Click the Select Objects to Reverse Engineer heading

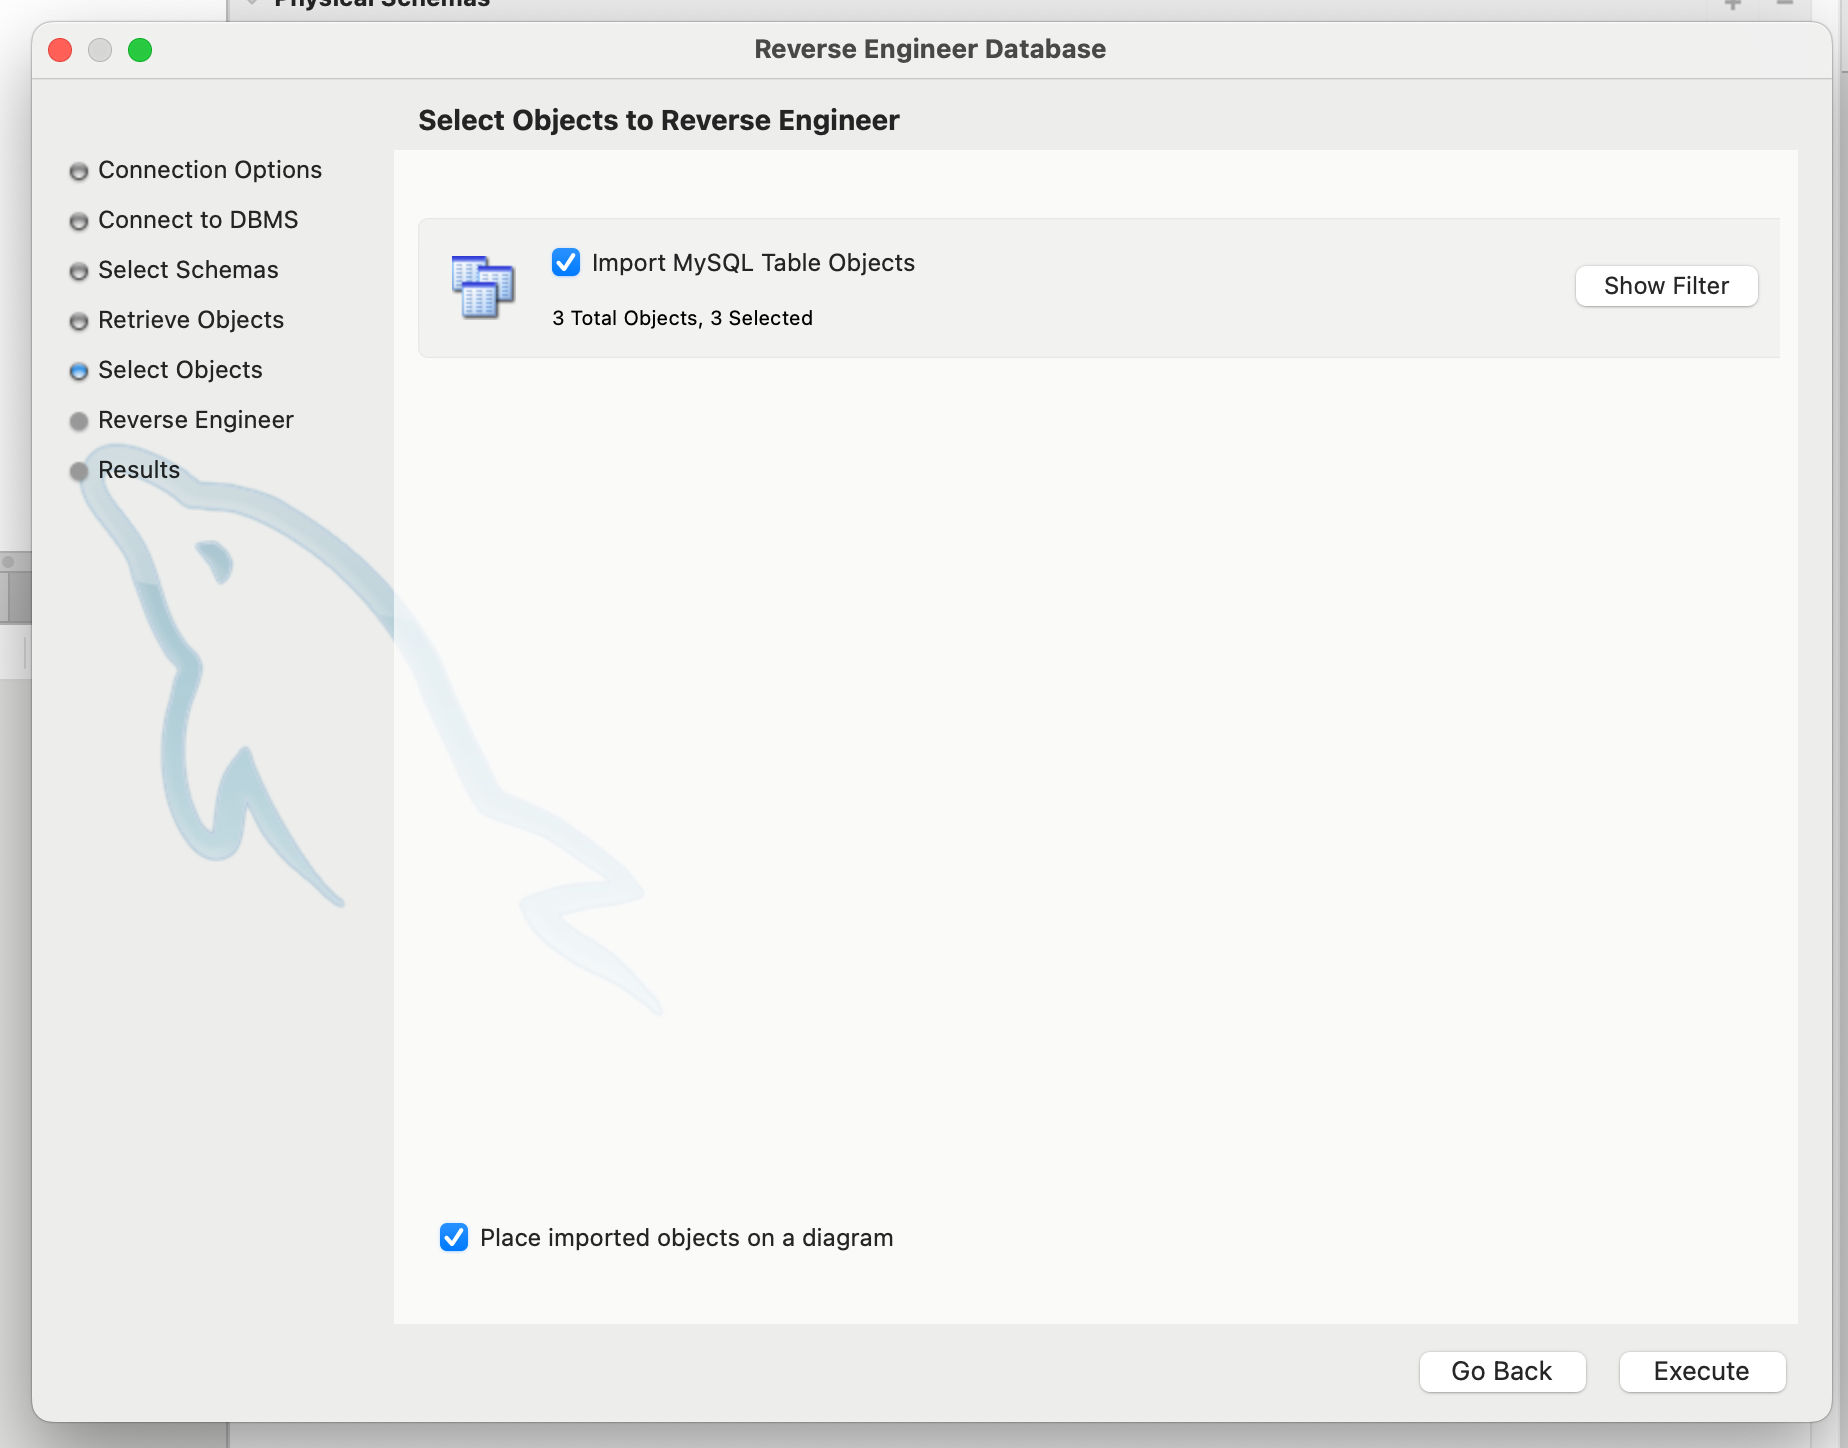click(x=659, y=120)
